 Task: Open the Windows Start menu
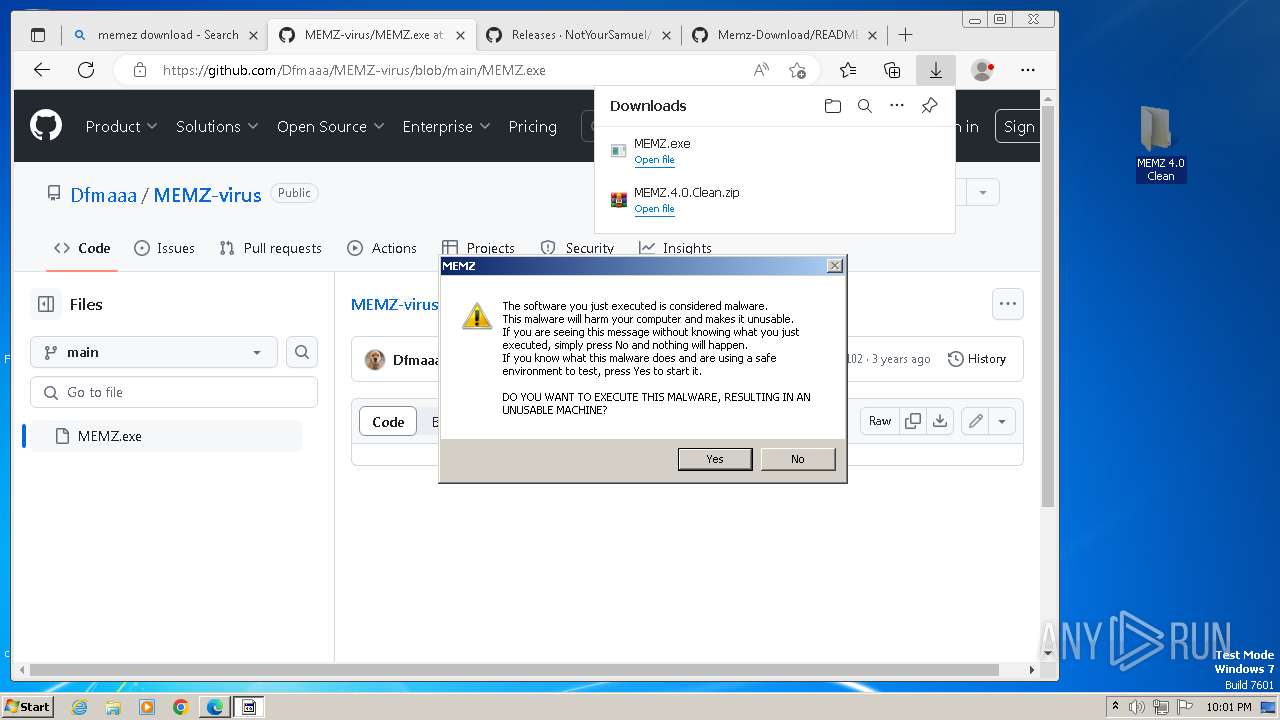tap(27, 707)
